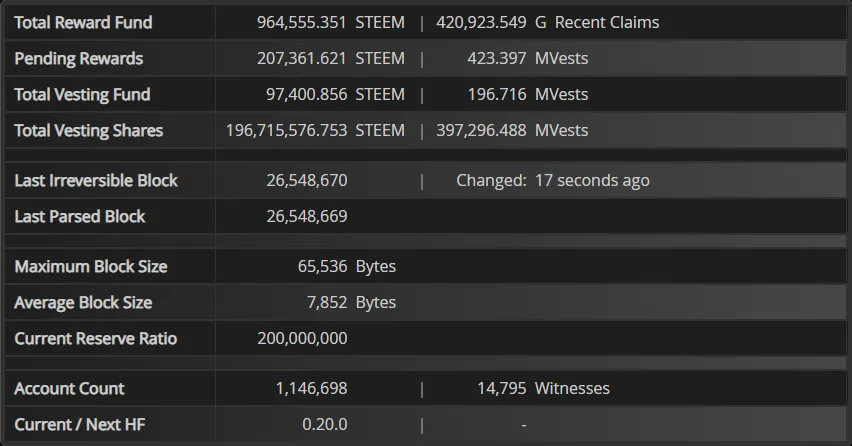This screenshot has height=446, width=852.
Task: Click the 65,536 Bytes value
Action: pos(347,267)
